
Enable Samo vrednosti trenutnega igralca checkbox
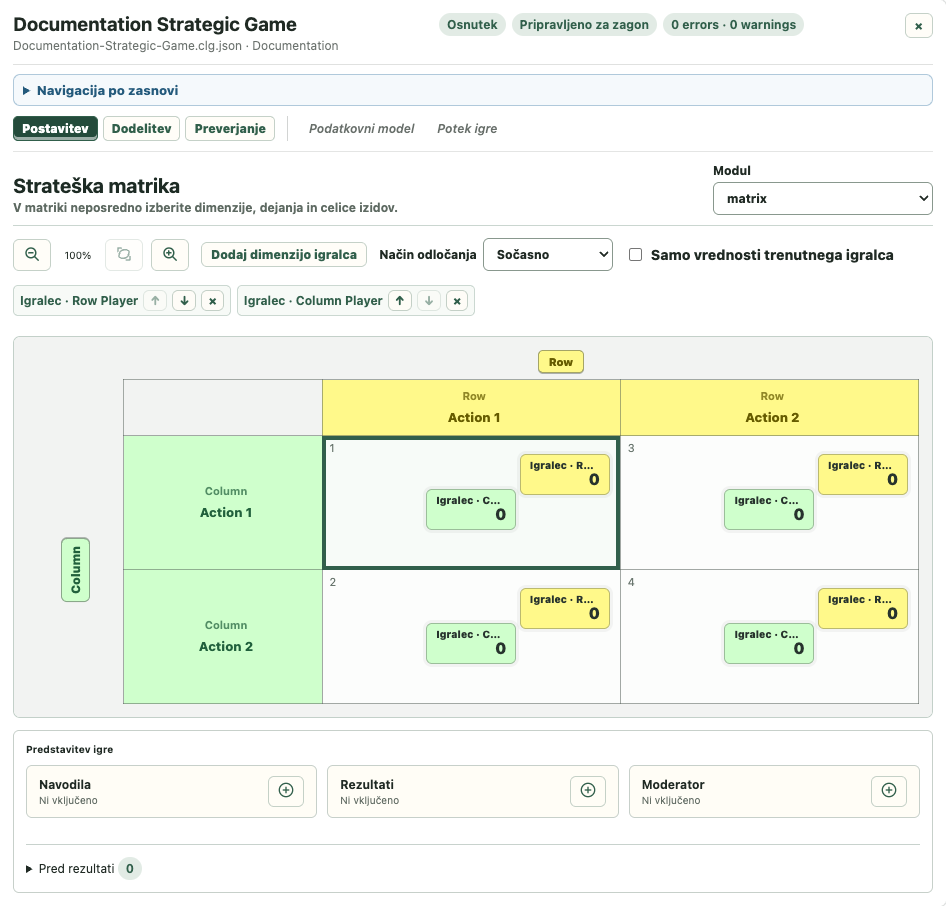[x=635, y=255]
